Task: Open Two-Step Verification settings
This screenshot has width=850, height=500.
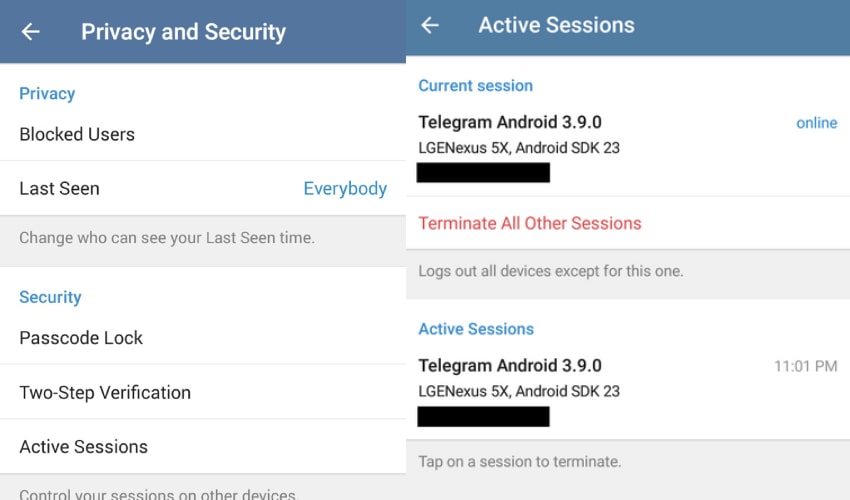Action: click(x=203, y=392)
